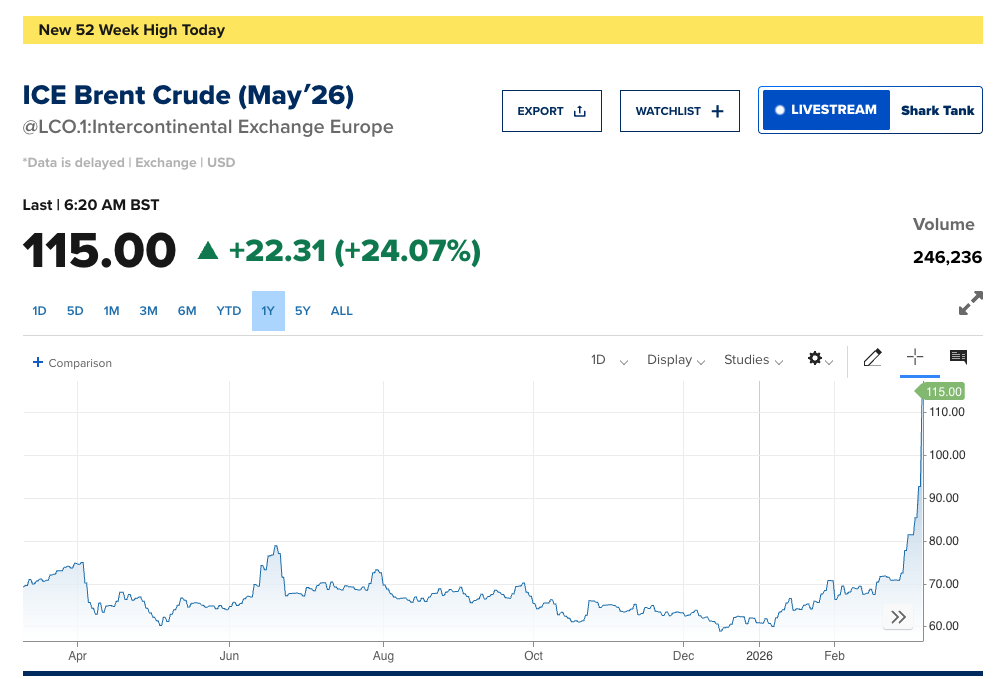
Task: Select the 6M time range
Action: pyautogui.click(x=187, y=311)
